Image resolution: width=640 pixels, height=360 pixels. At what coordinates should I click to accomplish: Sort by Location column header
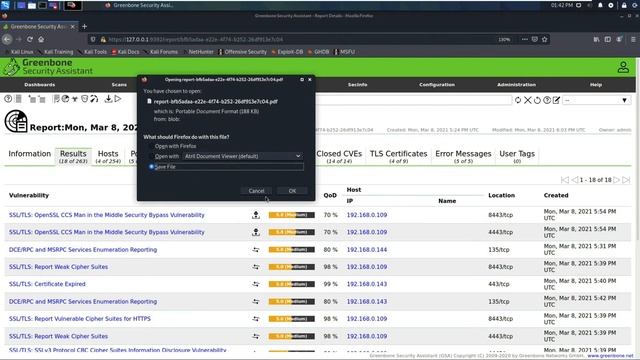coord(501,196)
